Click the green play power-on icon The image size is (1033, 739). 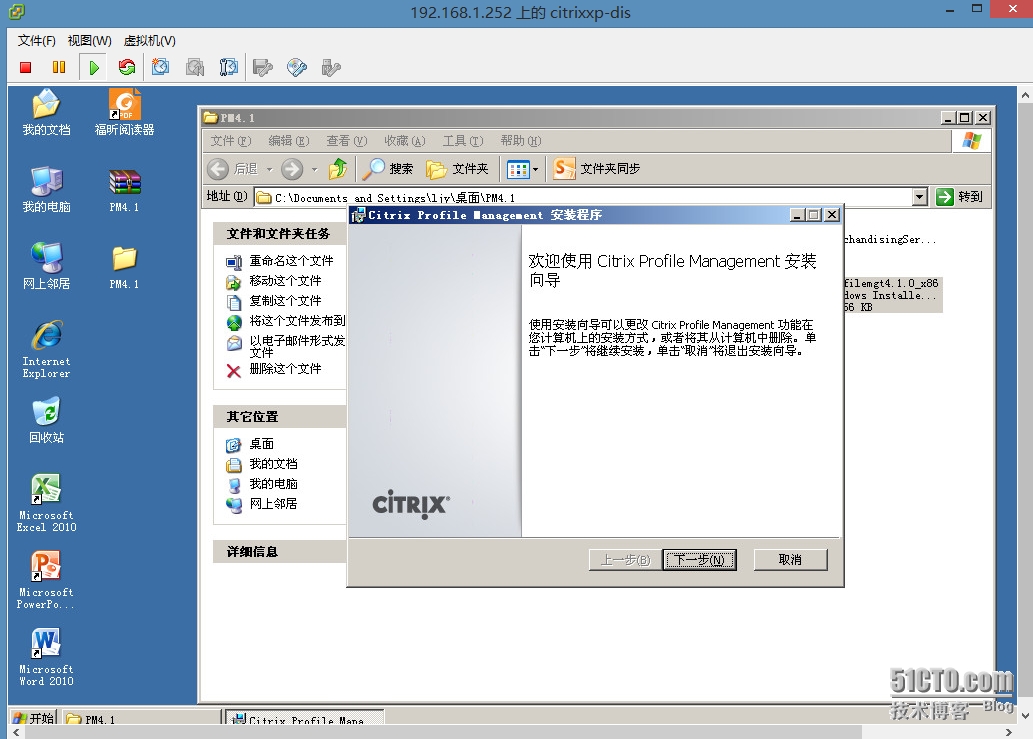point(94,67)
